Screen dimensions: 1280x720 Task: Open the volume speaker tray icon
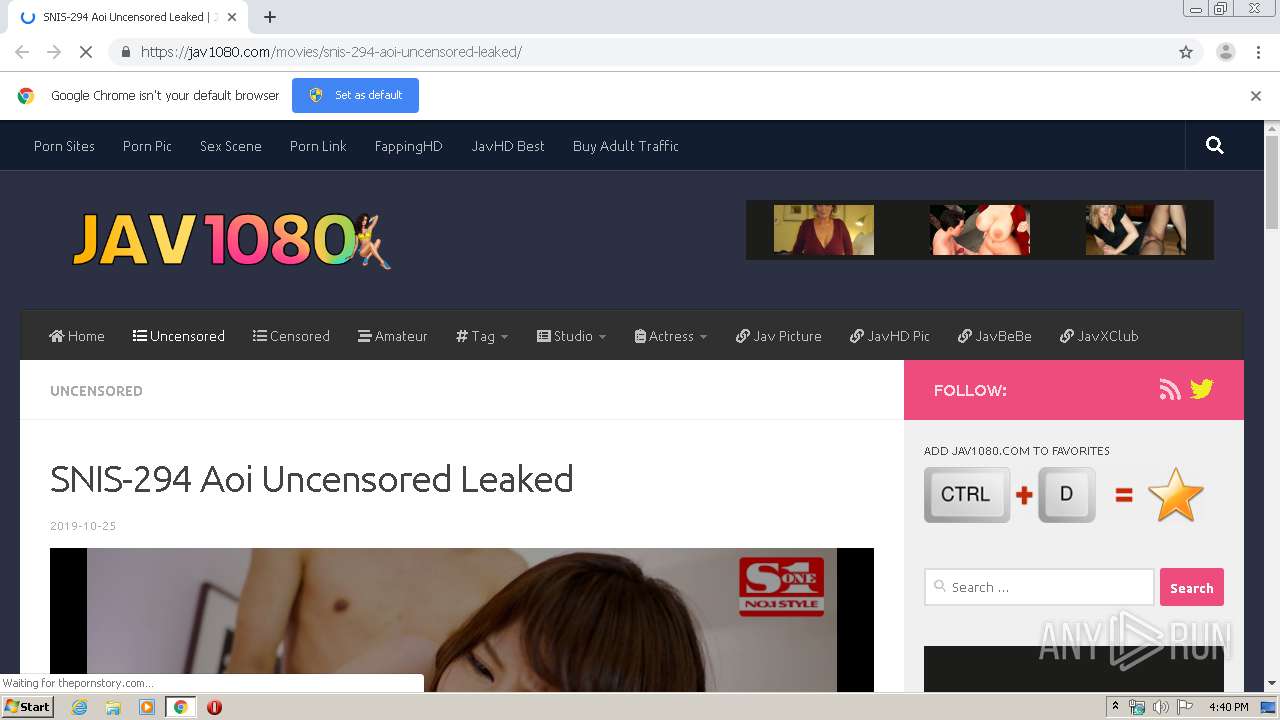(x=1160, y=707)
